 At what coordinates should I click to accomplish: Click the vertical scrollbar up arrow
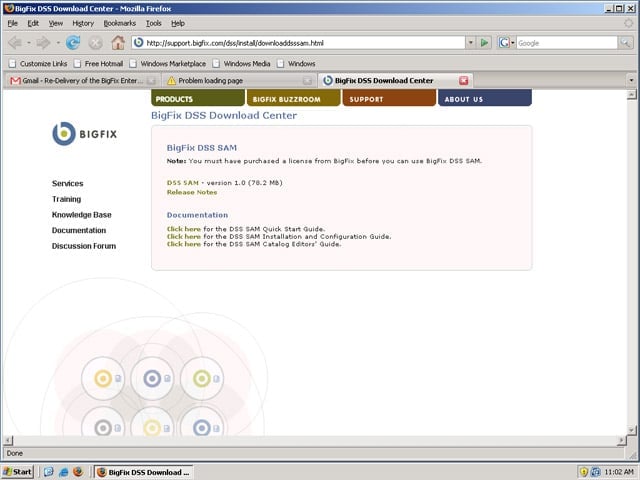coord(631,94)
